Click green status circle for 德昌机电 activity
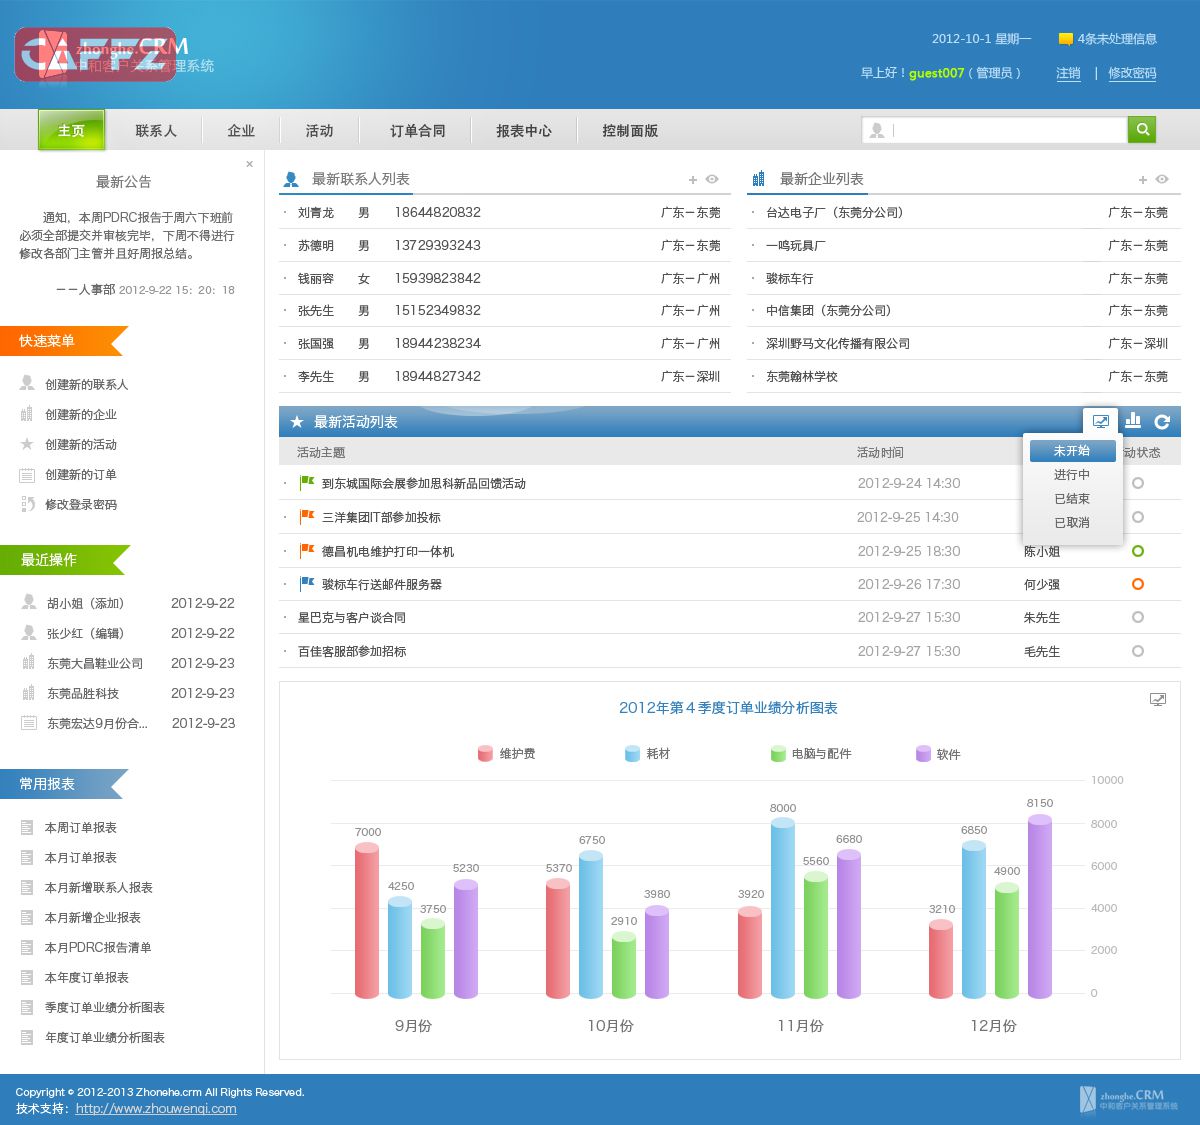 [x=1137, y=551]
